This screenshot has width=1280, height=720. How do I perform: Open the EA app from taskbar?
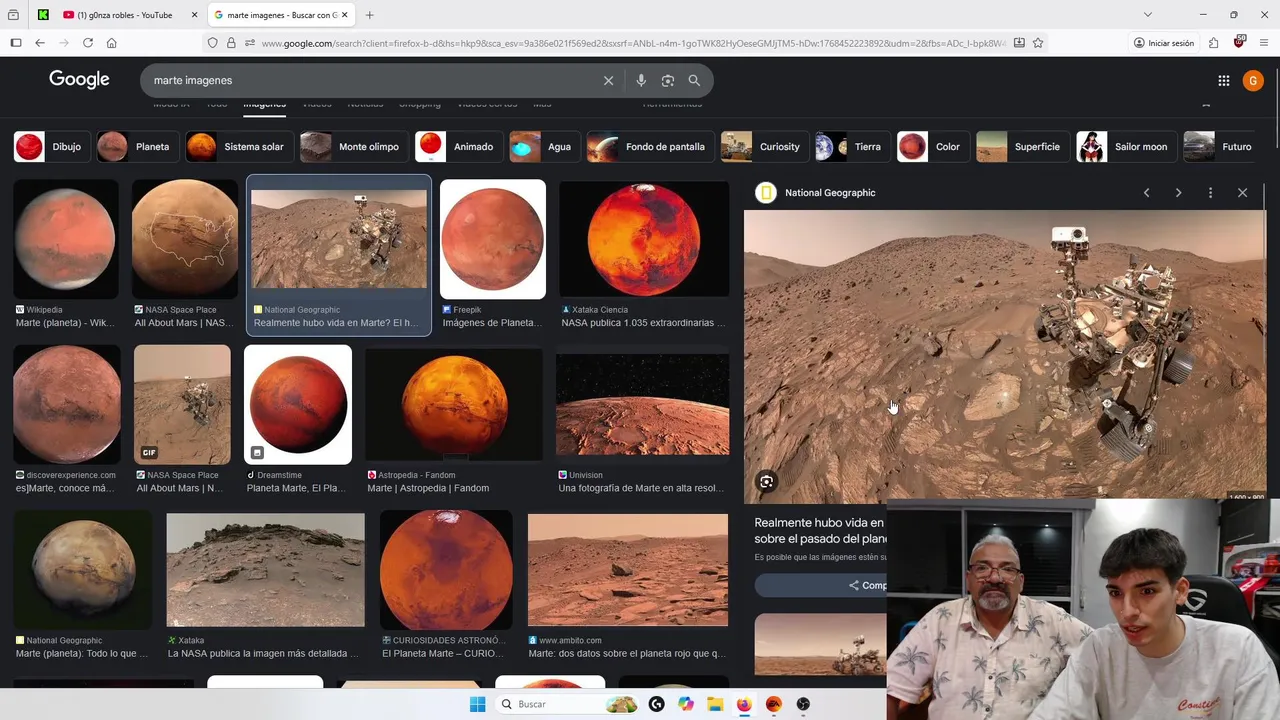(x=773, y=704)
